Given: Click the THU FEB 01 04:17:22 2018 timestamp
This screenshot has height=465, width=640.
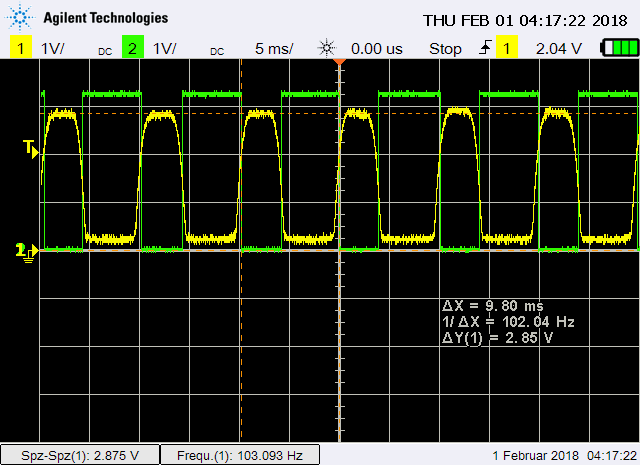Looking at the screenshot, I should (x=525, y=20).
